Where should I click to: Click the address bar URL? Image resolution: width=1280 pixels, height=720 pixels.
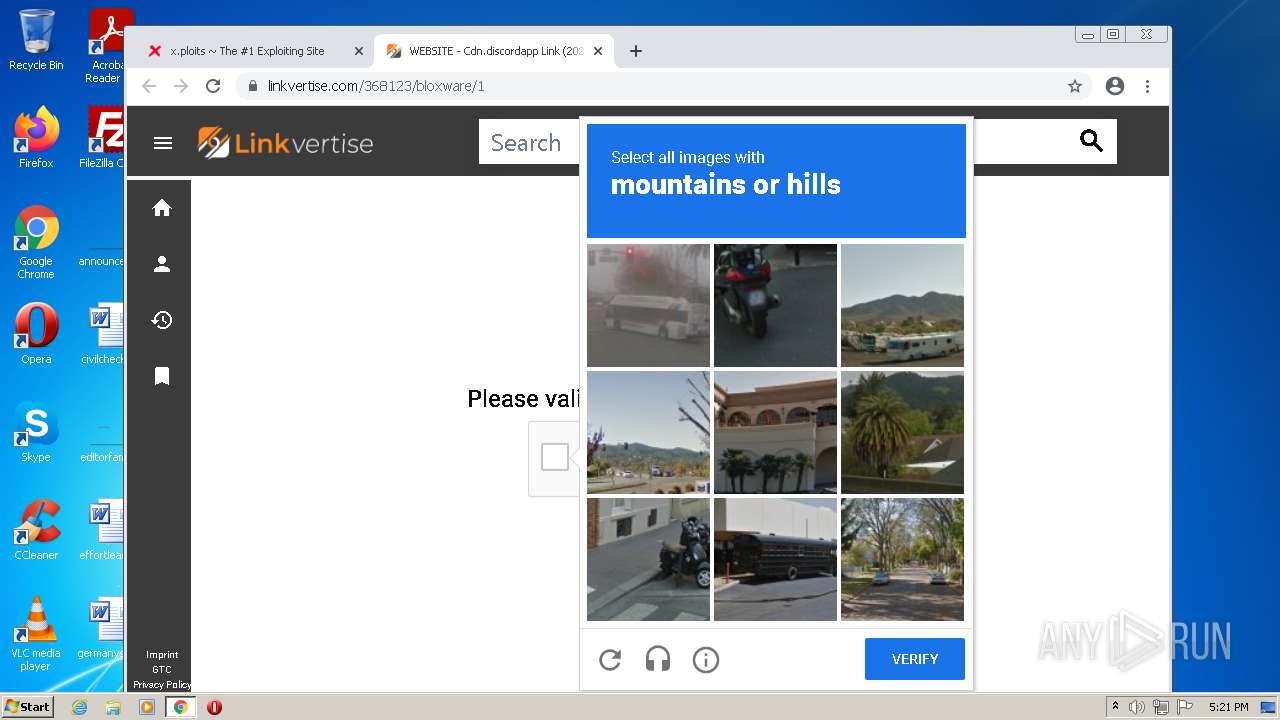(x=376, y=86)
